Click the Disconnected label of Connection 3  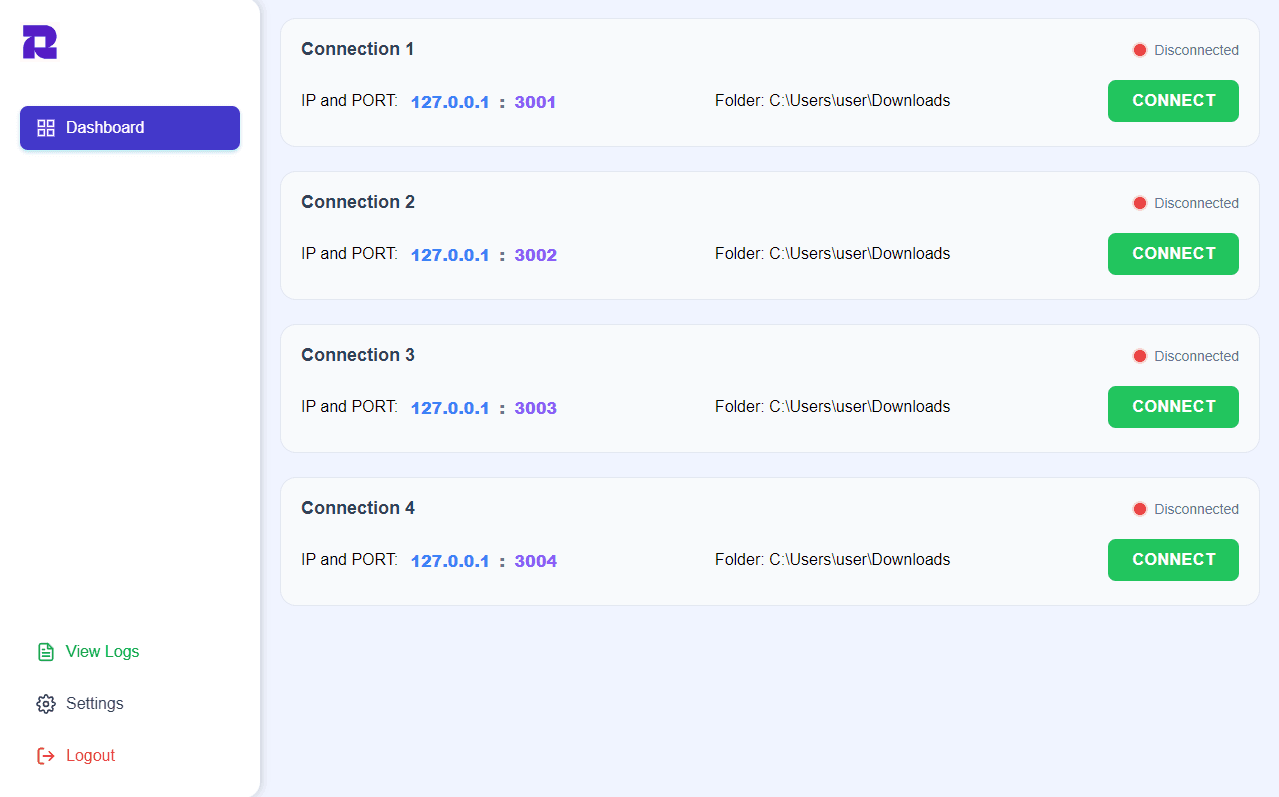1196,356
